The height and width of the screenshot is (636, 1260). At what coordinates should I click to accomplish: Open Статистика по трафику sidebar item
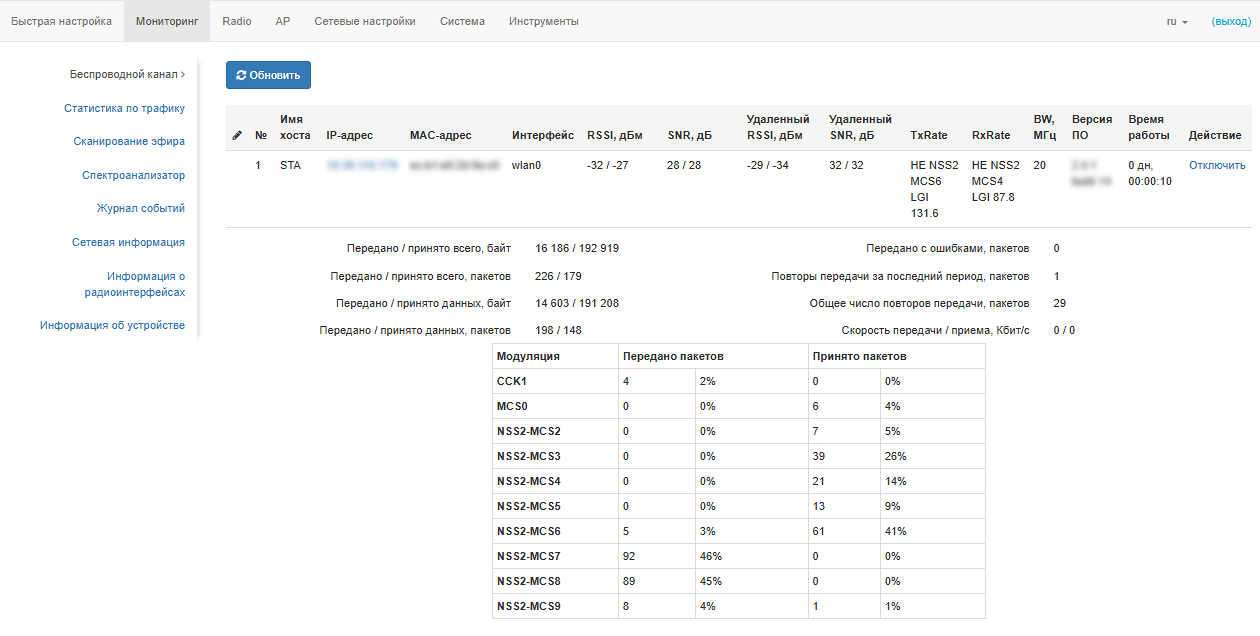[124, 108]
